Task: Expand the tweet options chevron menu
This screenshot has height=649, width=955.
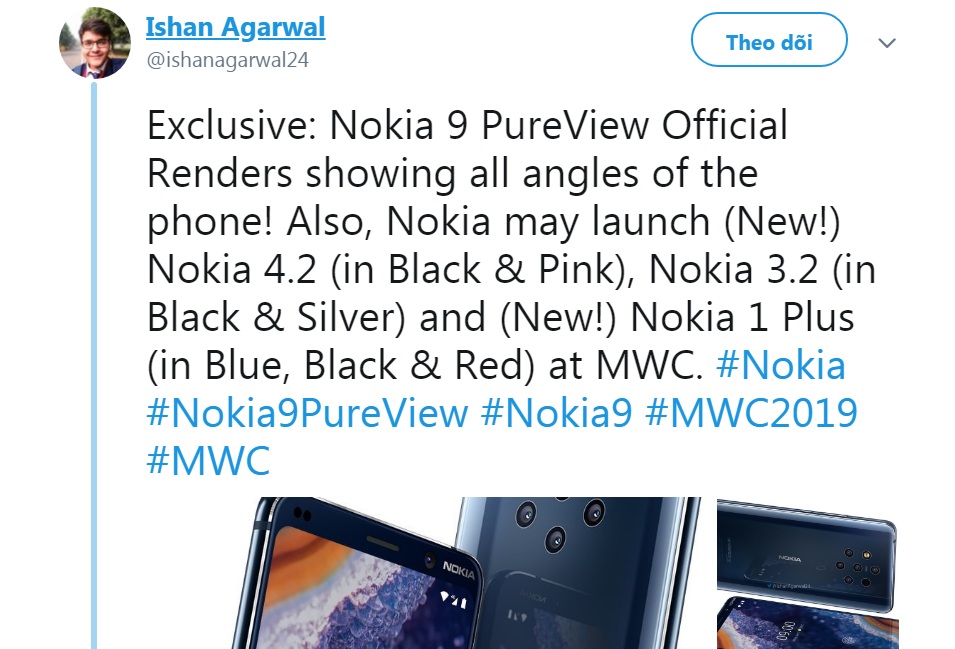Action: tap(886, 43)
